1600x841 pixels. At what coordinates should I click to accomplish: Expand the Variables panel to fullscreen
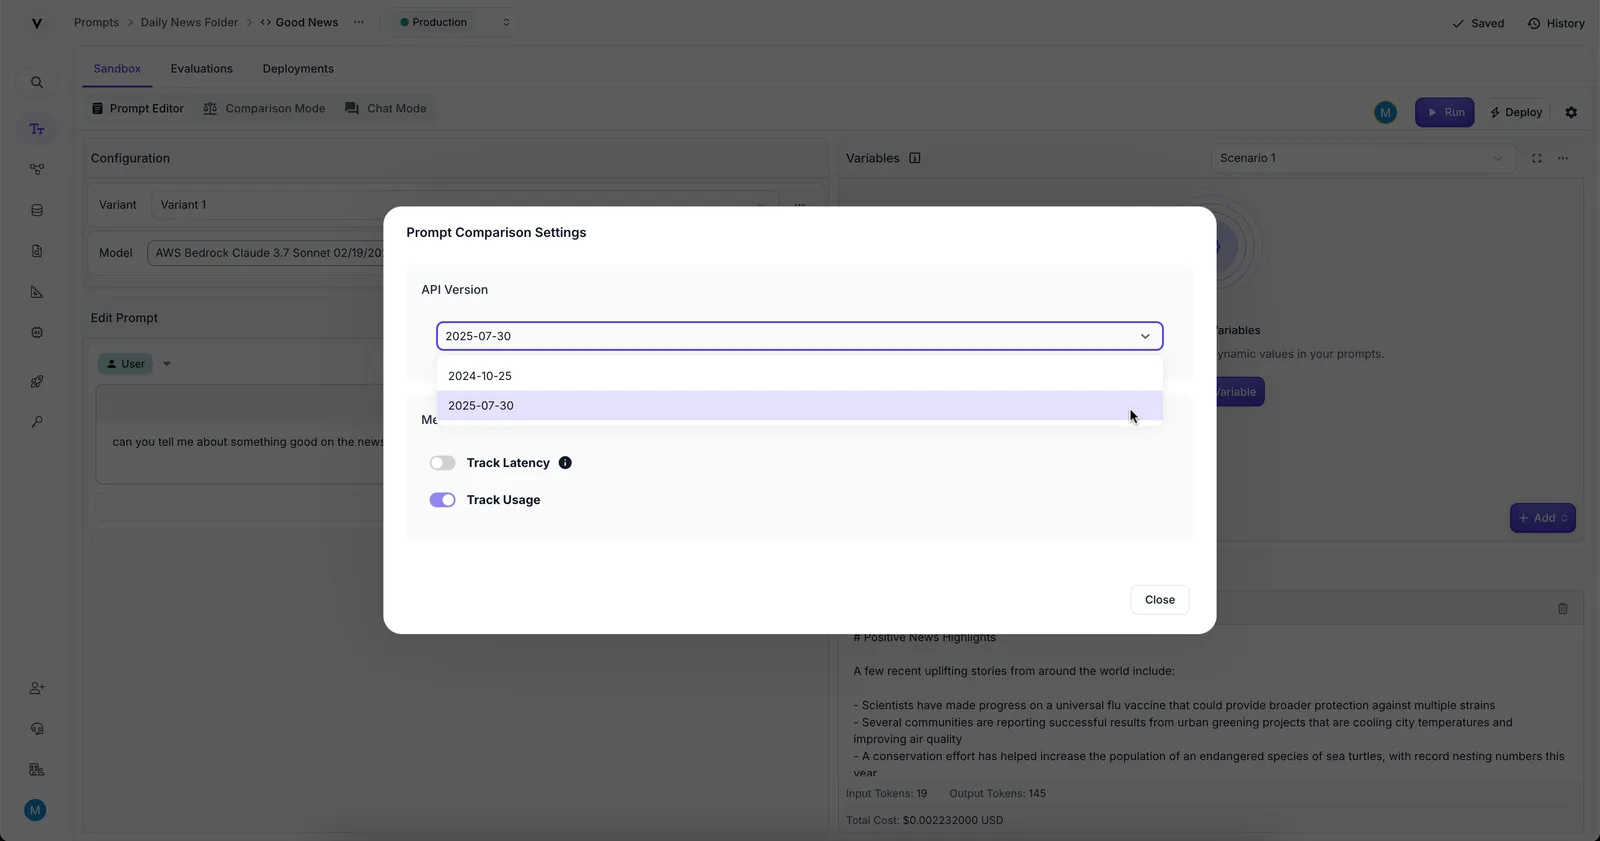[x=1537, y=158]
